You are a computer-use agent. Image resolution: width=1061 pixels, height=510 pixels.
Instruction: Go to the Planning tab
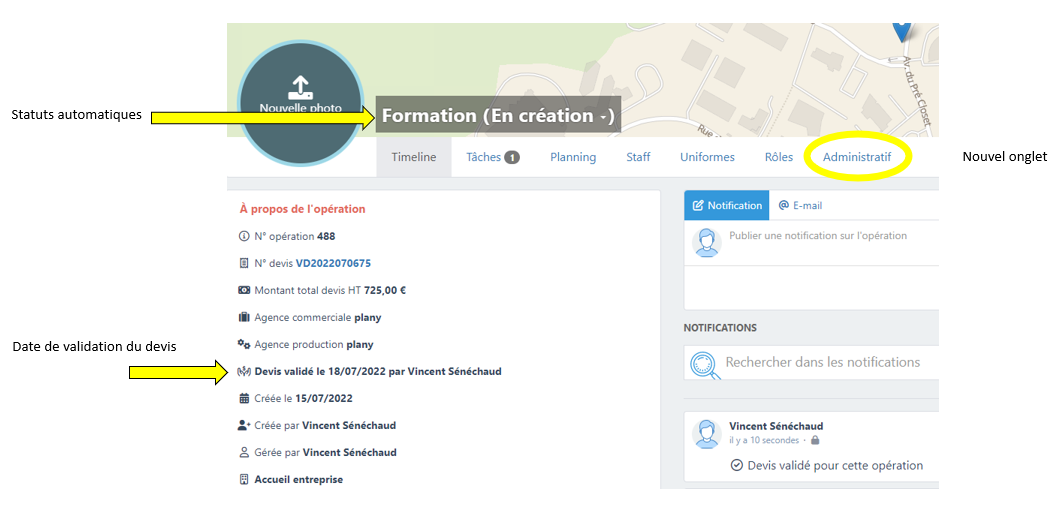coord(572,157)
